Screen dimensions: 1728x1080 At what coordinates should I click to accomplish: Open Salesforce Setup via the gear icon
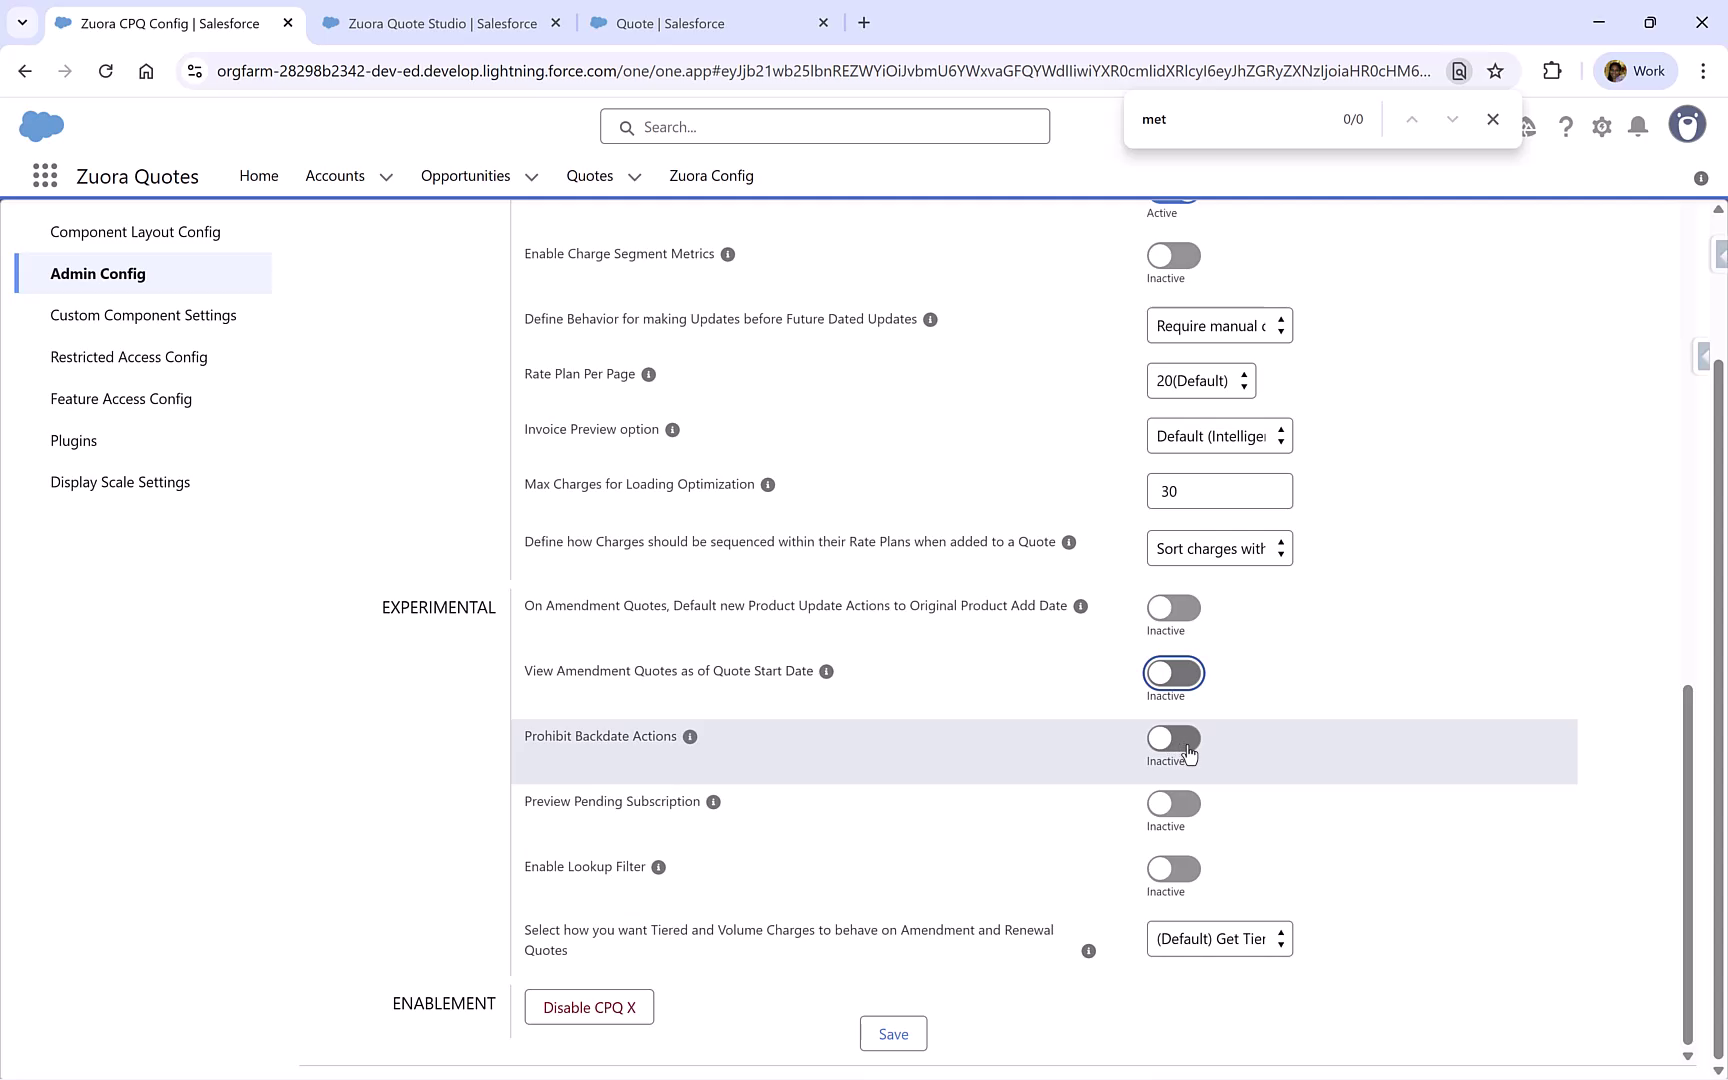(1601, 127)
